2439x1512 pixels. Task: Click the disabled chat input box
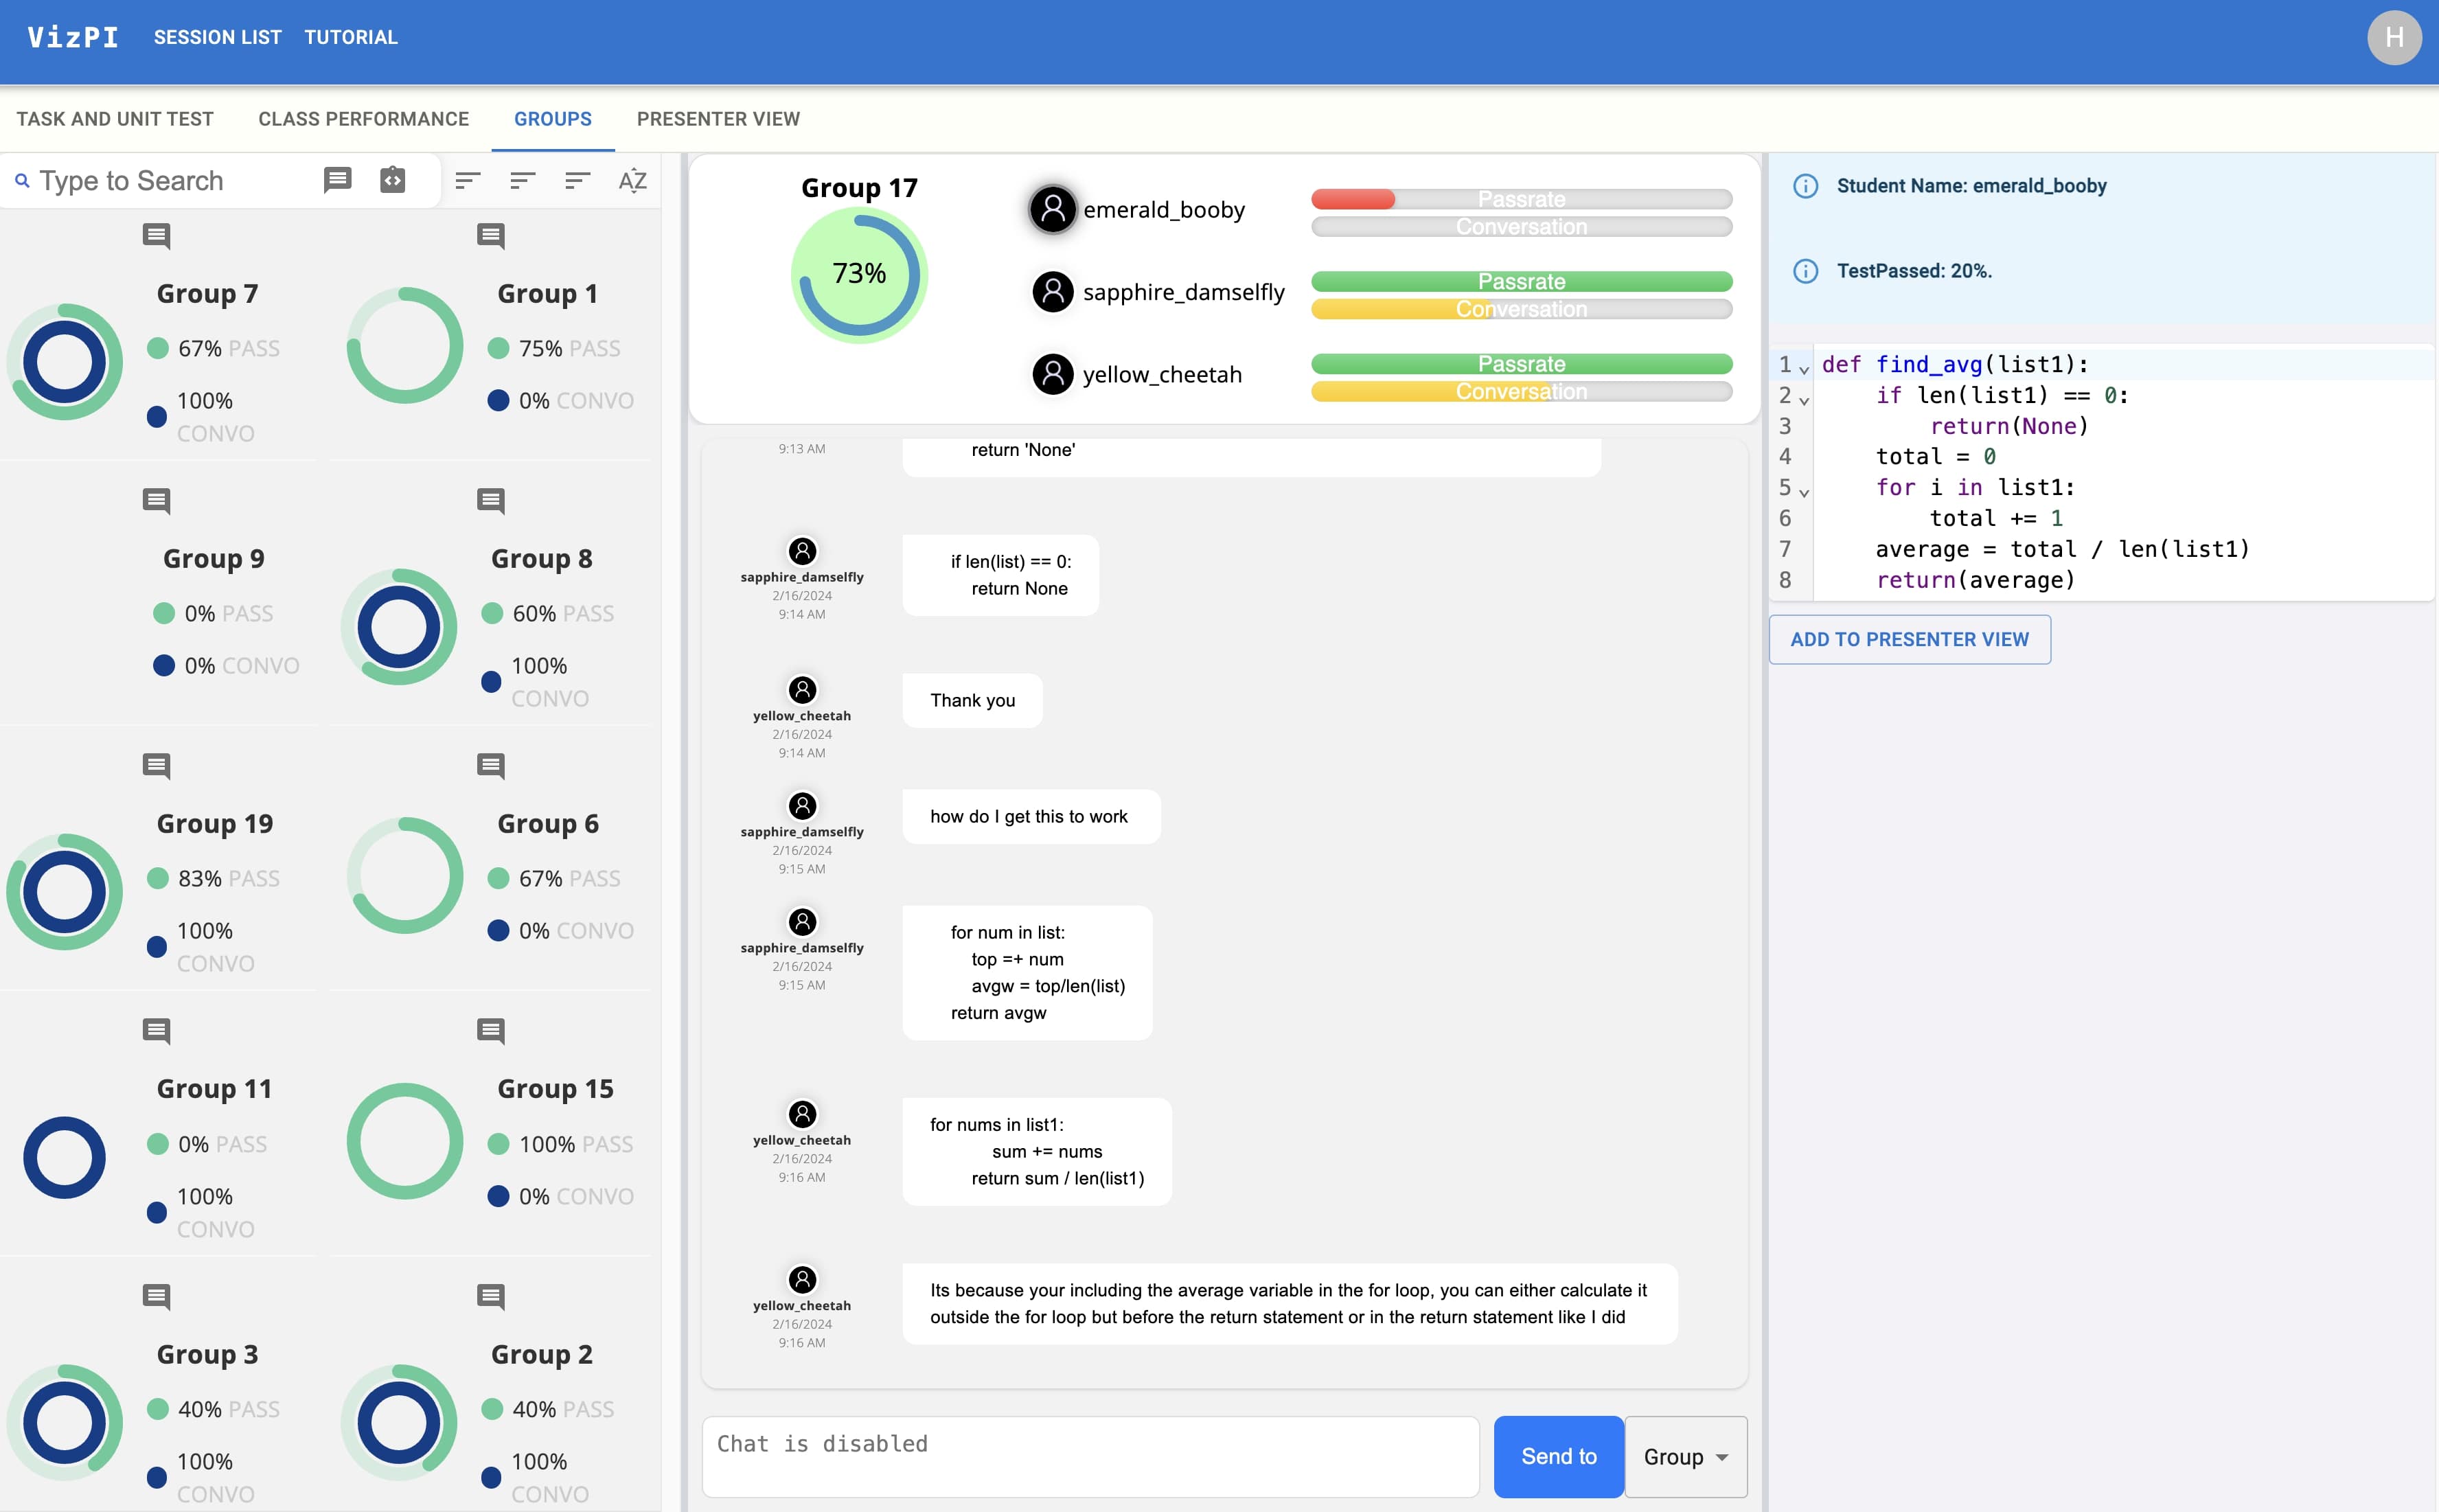click(x=1090, y=1456)
